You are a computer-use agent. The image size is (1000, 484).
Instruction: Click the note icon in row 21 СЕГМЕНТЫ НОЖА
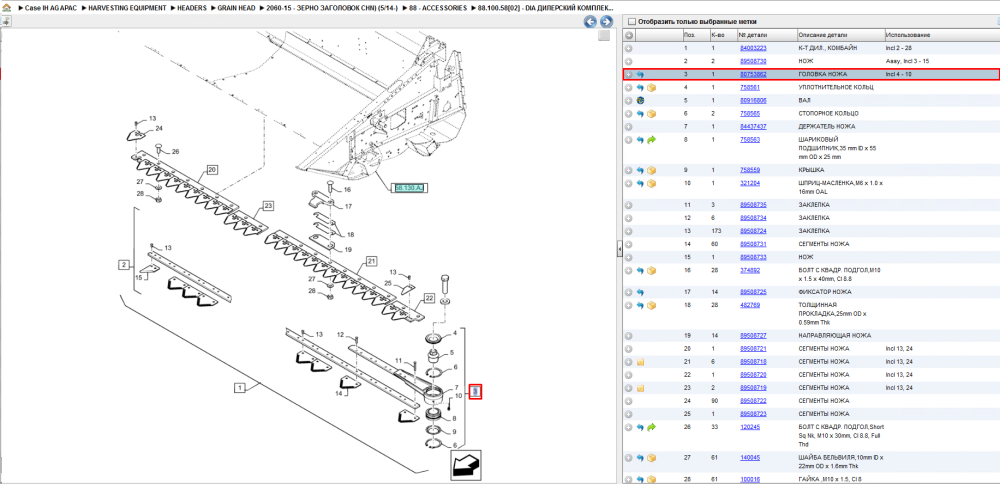[640, 362]
